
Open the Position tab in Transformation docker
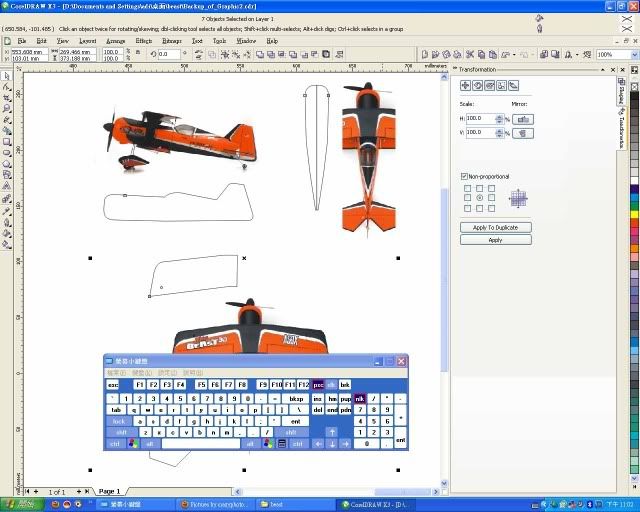(x=465, y=85)
